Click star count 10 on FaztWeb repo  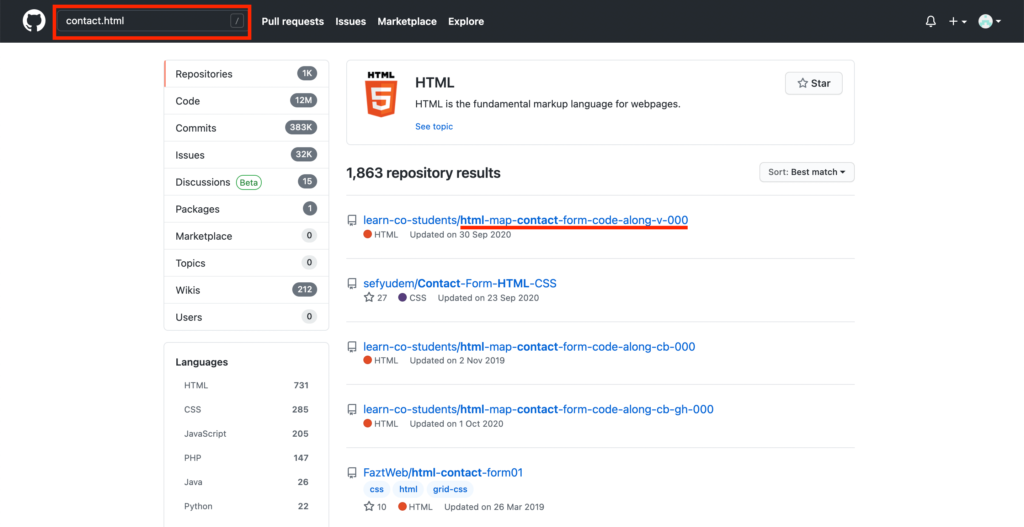pyautogui.click(x=376, y=507)
